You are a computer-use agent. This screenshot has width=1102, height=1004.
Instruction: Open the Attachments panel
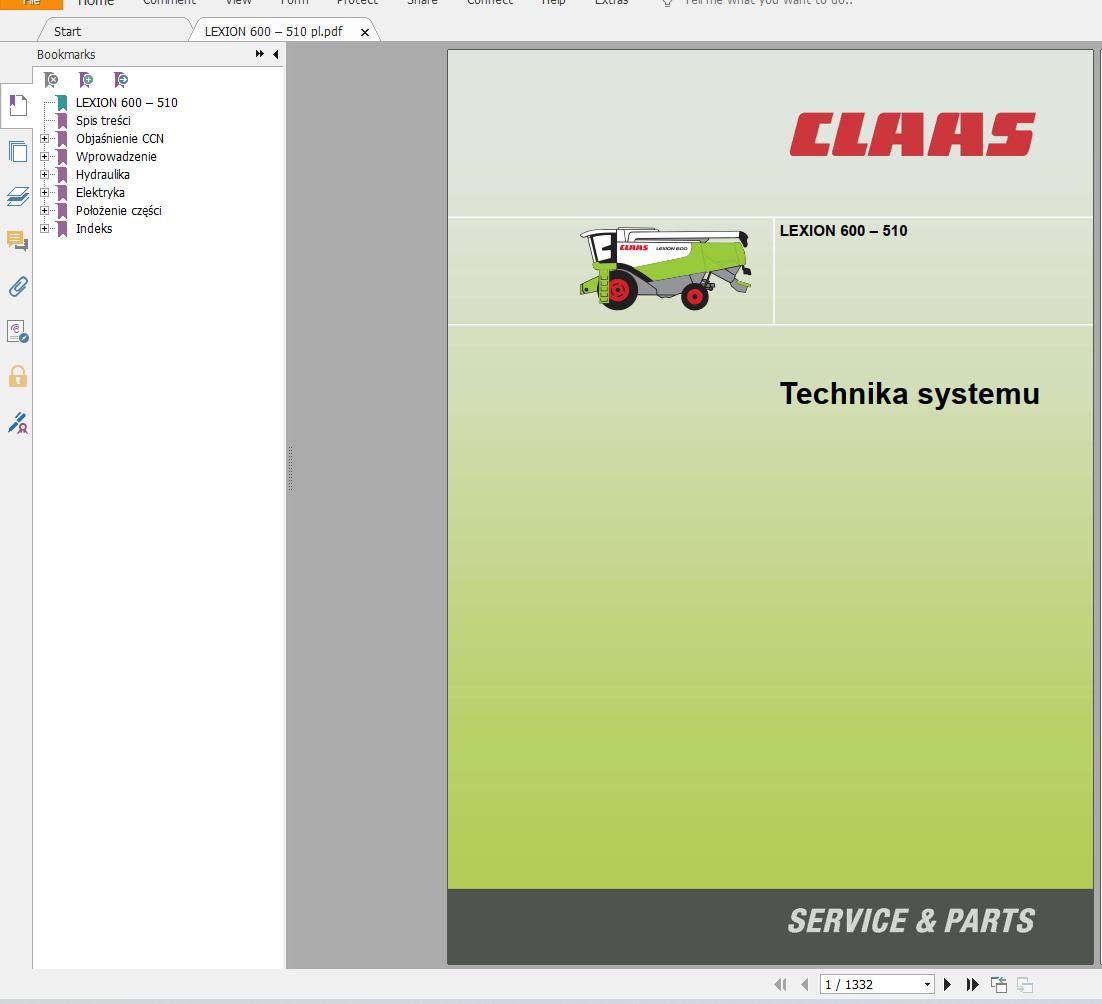(x=17, y=287)
